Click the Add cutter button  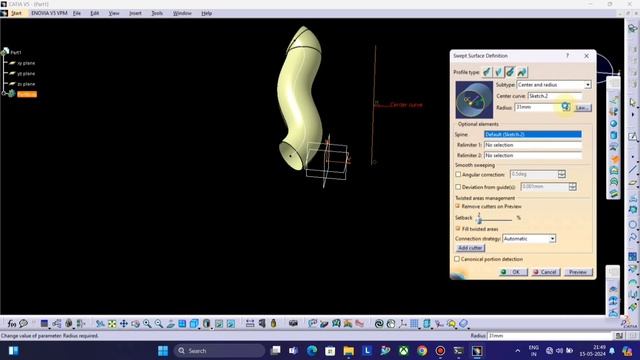coord(470,248)
